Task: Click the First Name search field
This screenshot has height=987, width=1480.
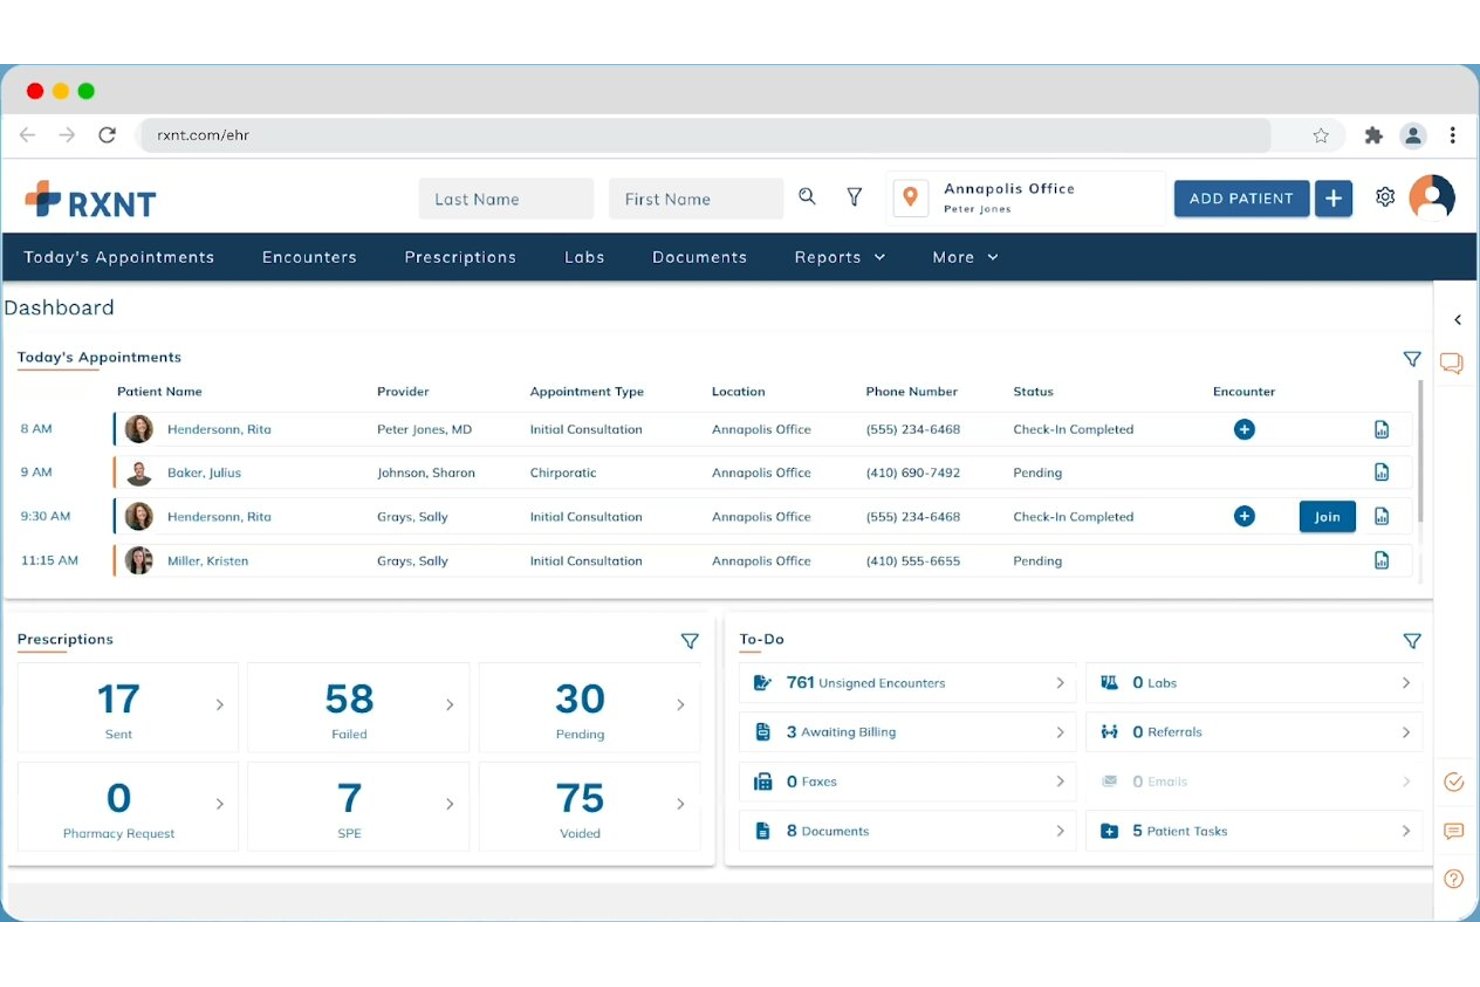Action: [696, 198]
